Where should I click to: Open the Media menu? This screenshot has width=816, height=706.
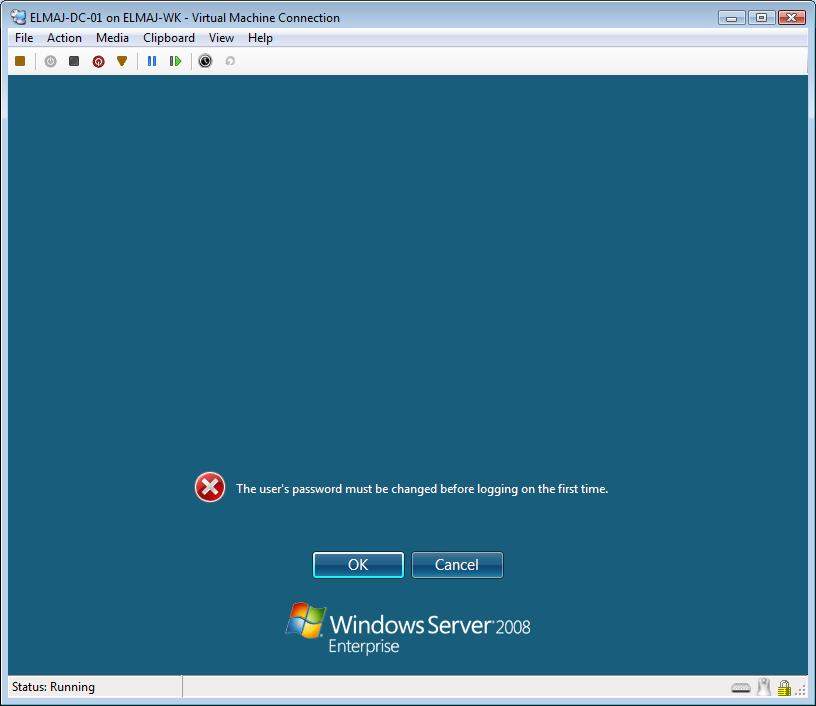point(112,38)
